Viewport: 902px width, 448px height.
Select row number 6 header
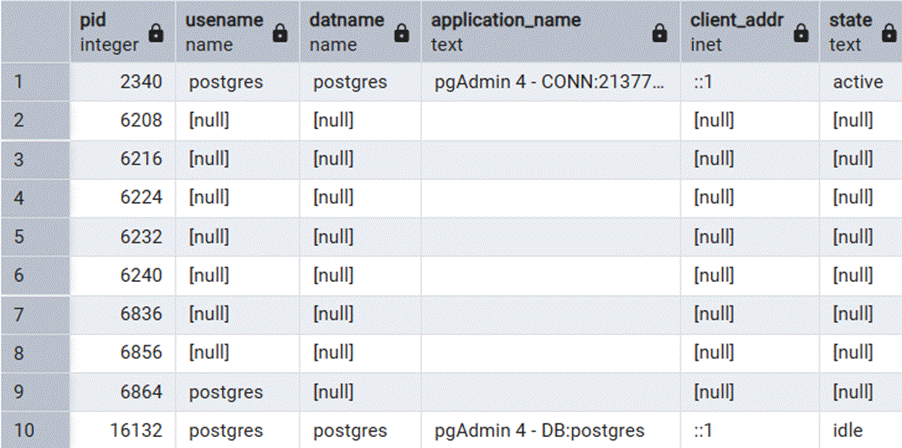(35, 275)
